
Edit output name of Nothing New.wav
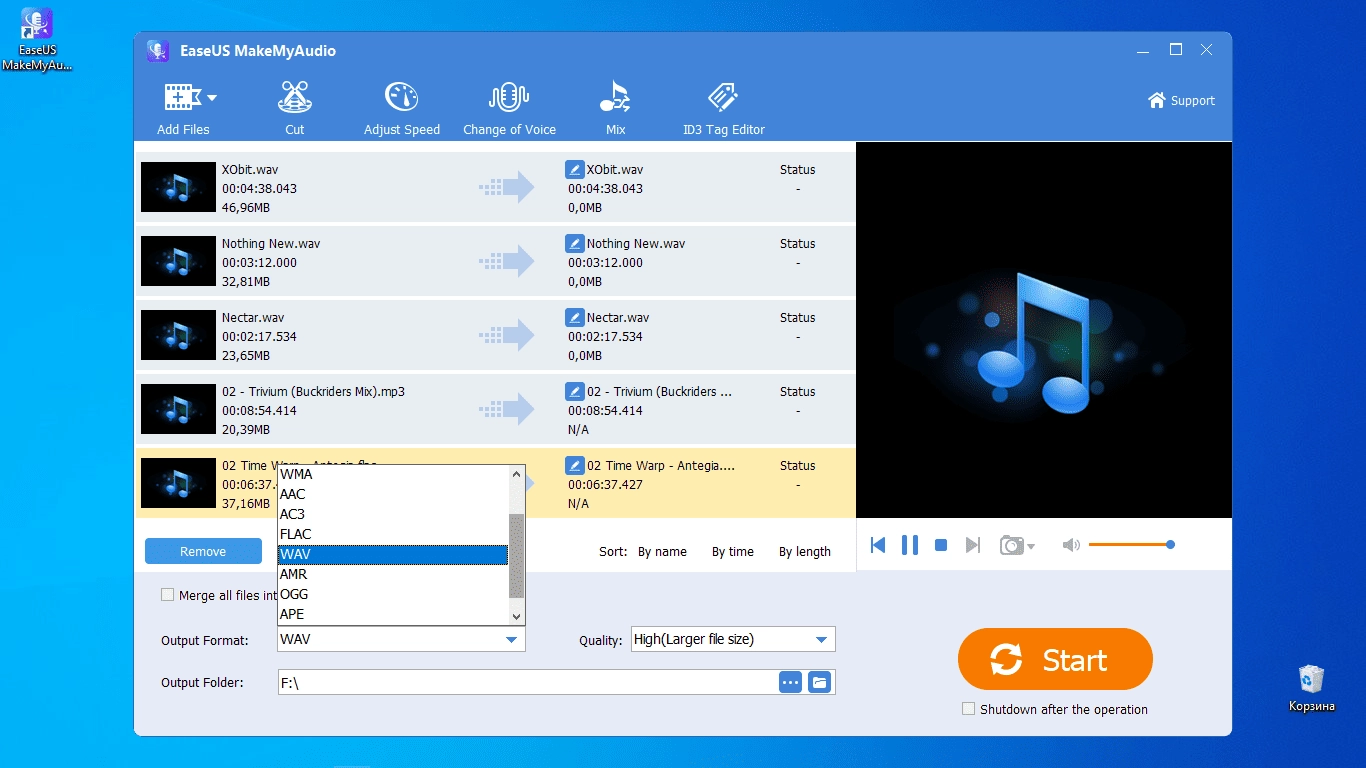coord(574,244)
